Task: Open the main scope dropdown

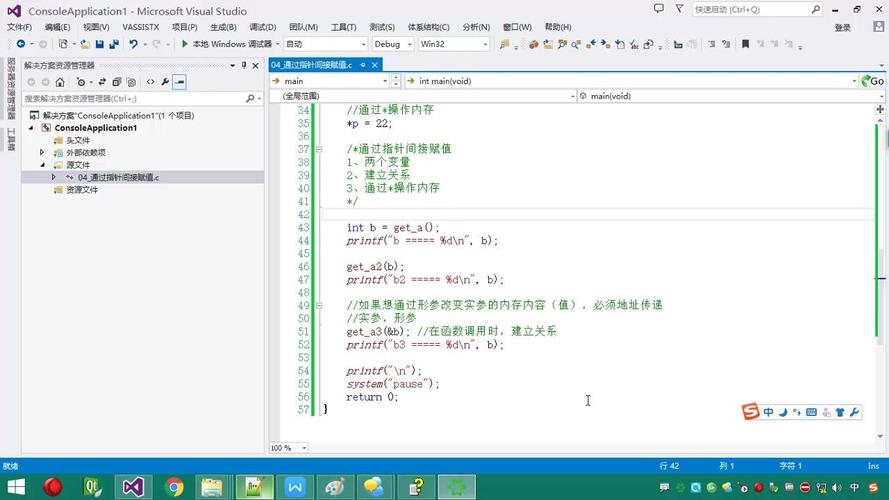Action: pyautogui.click(x=329, y=81)
